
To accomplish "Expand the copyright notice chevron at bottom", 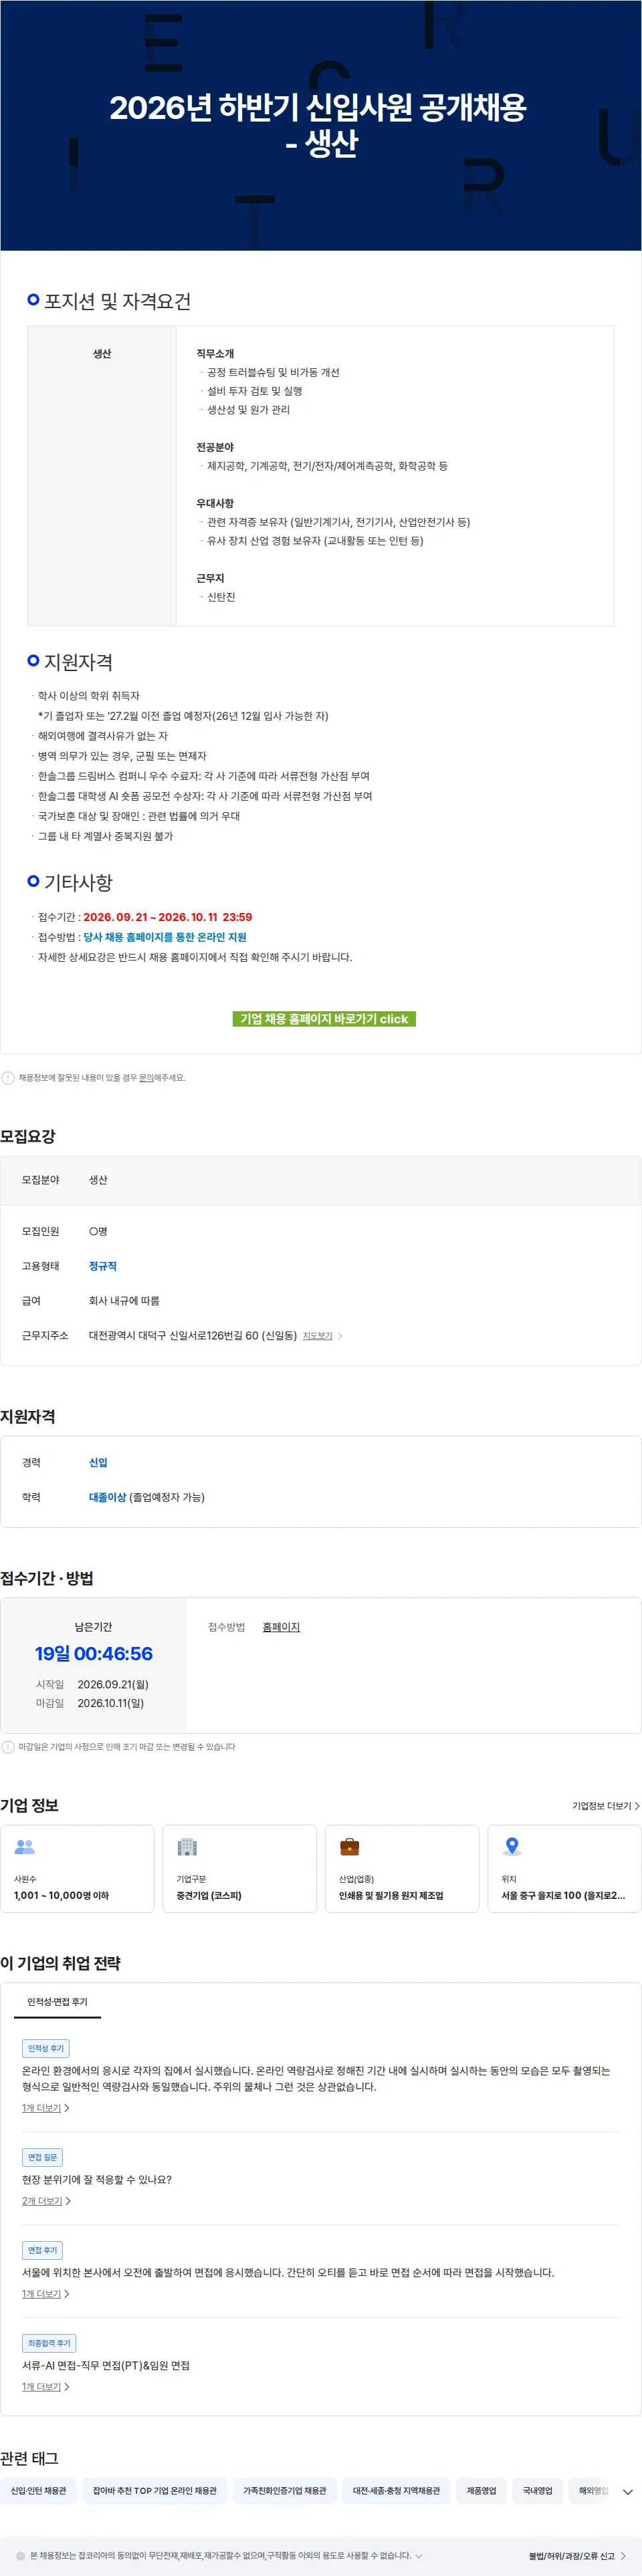I will click(419, 2555).
